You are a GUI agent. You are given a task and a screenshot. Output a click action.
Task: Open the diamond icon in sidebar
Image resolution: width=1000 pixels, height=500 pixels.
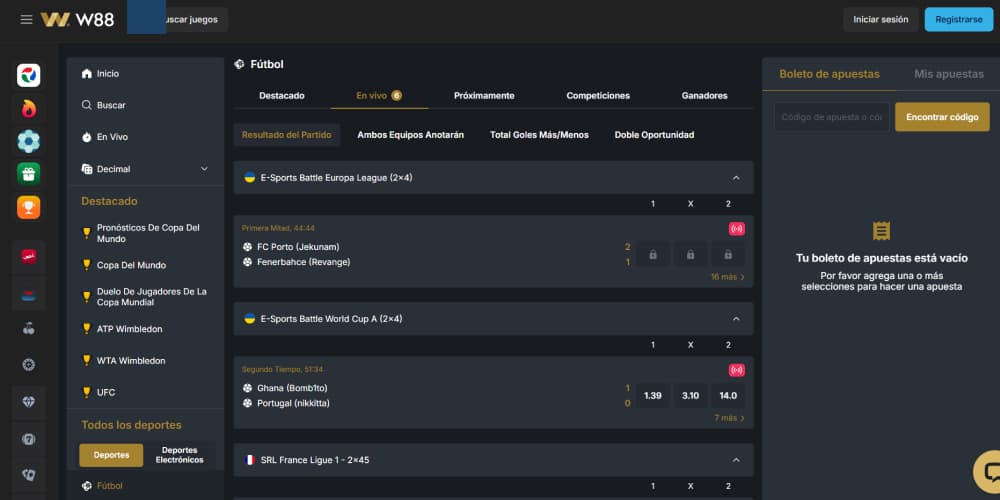pos(29,402)
